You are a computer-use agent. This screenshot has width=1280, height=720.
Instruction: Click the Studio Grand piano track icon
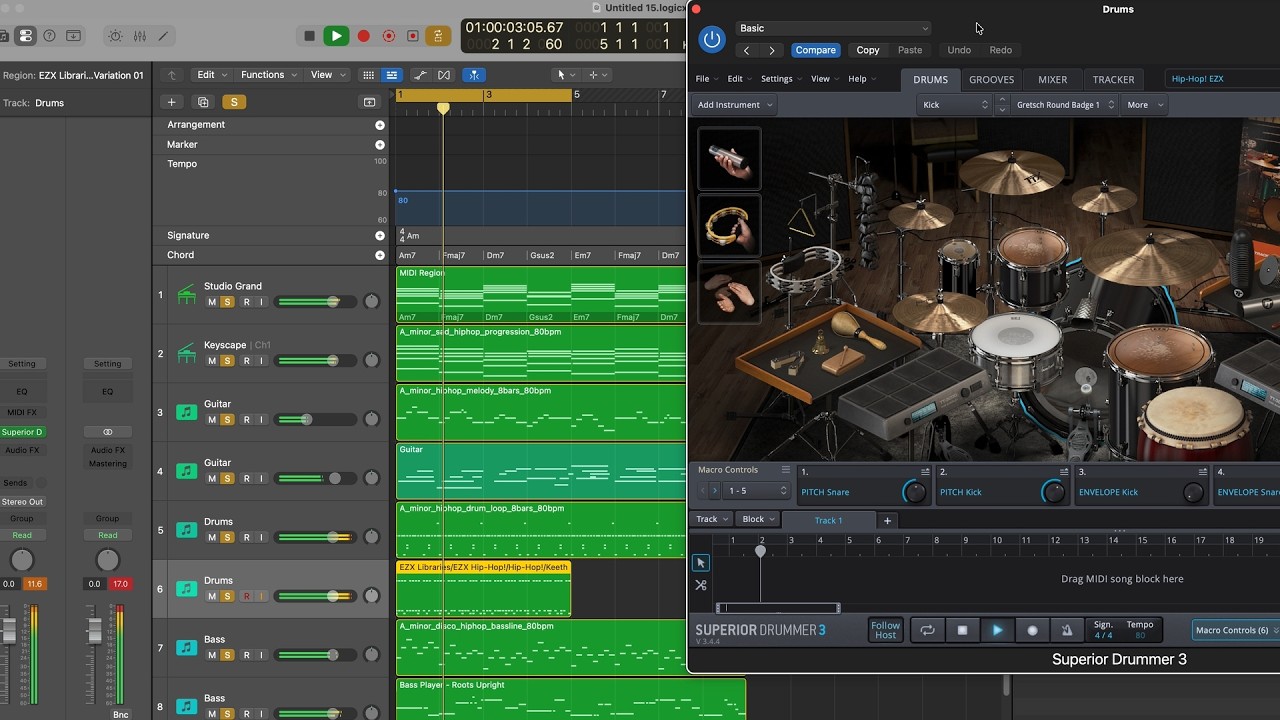click(186, 295)
